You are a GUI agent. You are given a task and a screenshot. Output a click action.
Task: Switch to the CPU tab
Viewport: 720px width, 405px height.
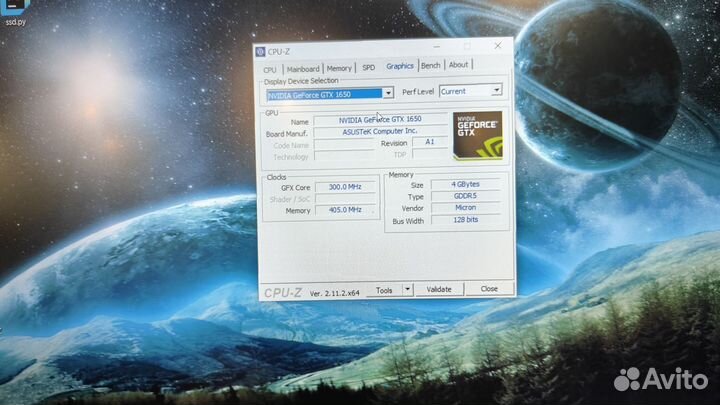click(270, 70)
